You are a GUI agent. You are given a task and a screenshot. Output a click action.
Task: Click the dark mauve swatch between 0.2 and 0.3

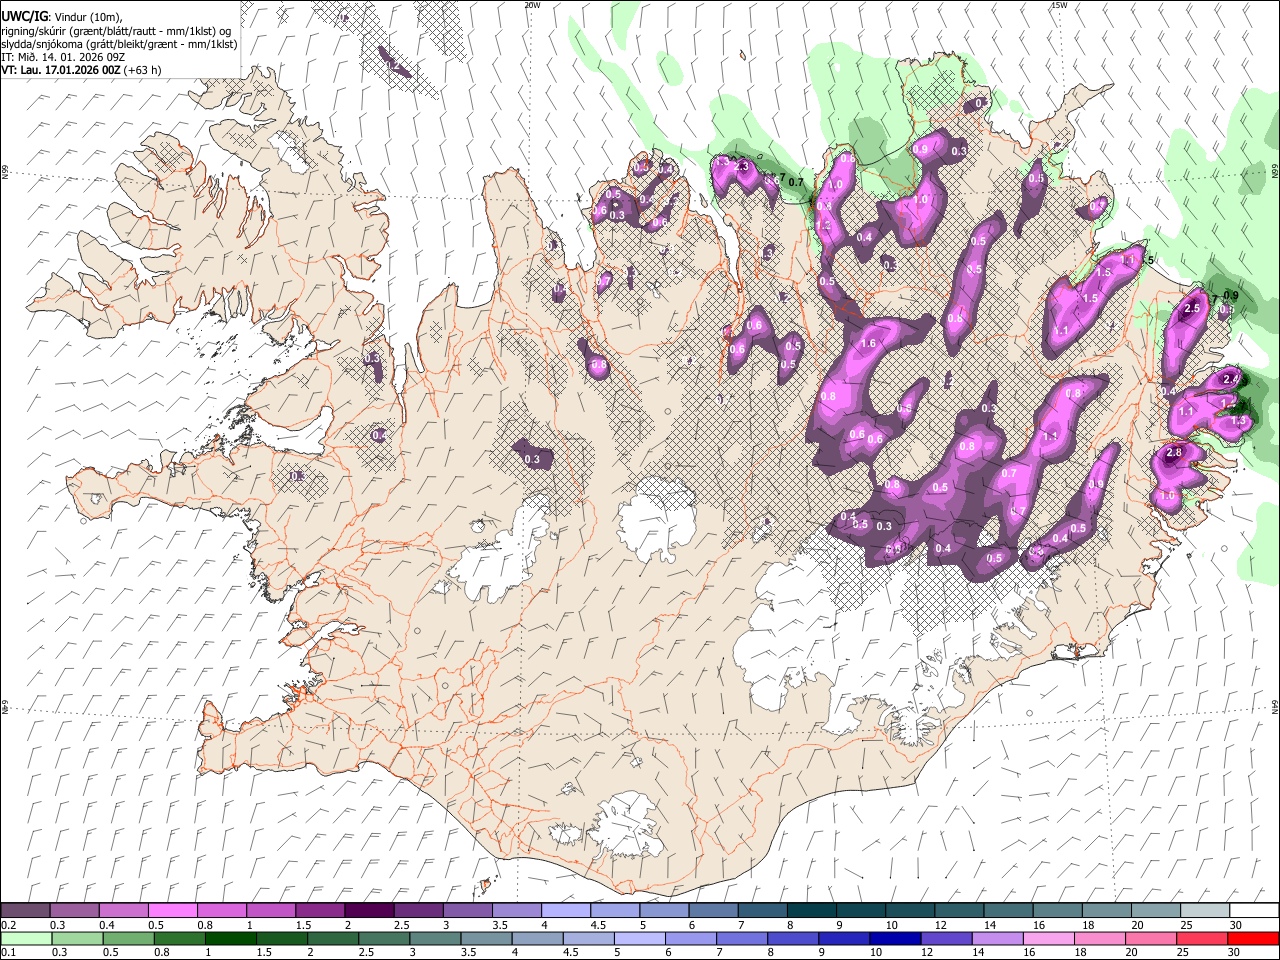25,910
